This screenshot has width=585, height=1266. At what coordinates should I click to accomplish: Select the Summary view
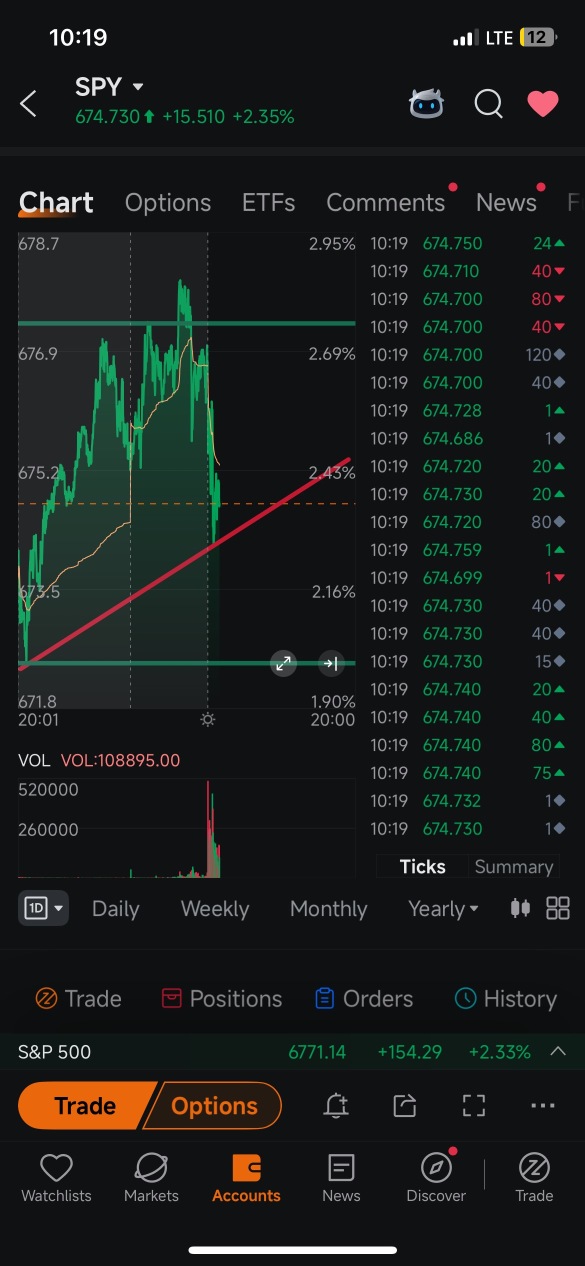click(x=514, y=867)
